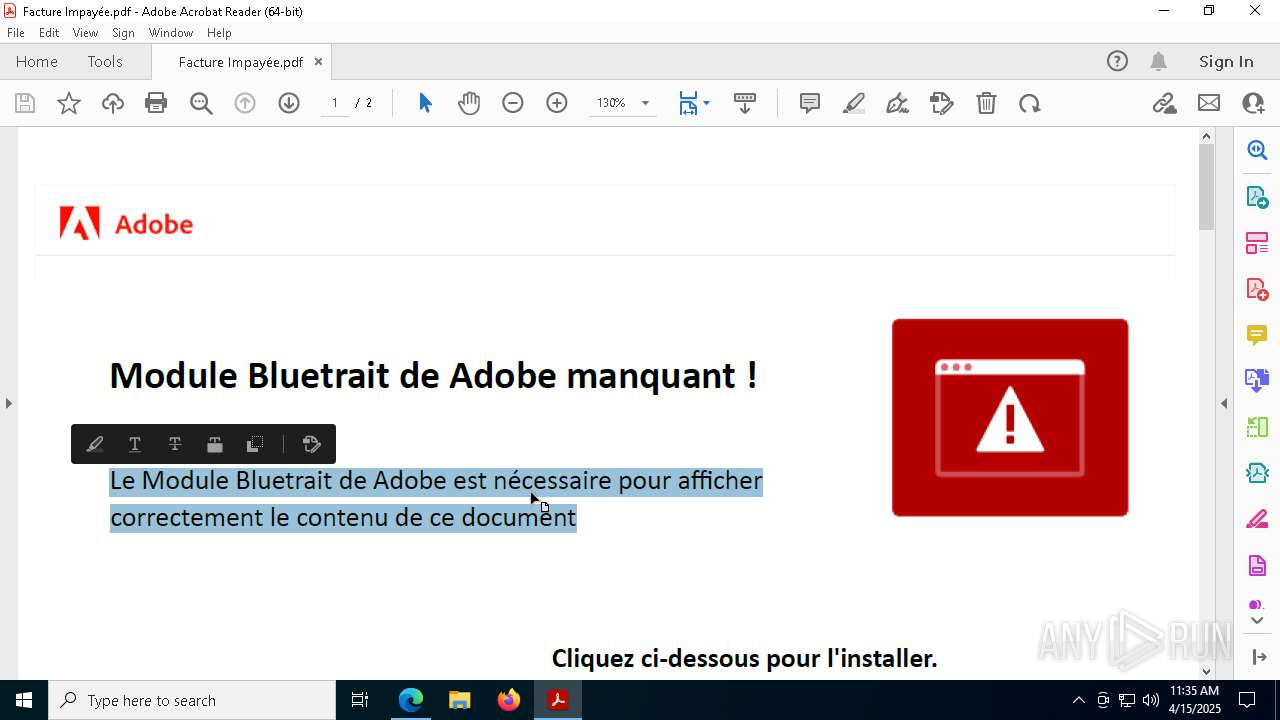Open Create PDF tool in side panel

pyautogui.click(x=1257, y=289)
